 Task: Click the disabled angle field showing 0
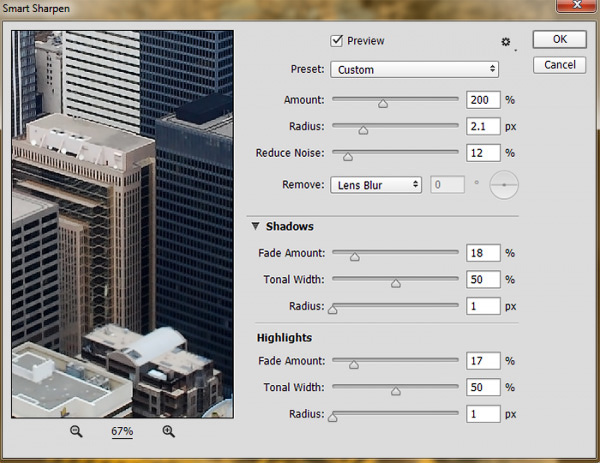447,185
